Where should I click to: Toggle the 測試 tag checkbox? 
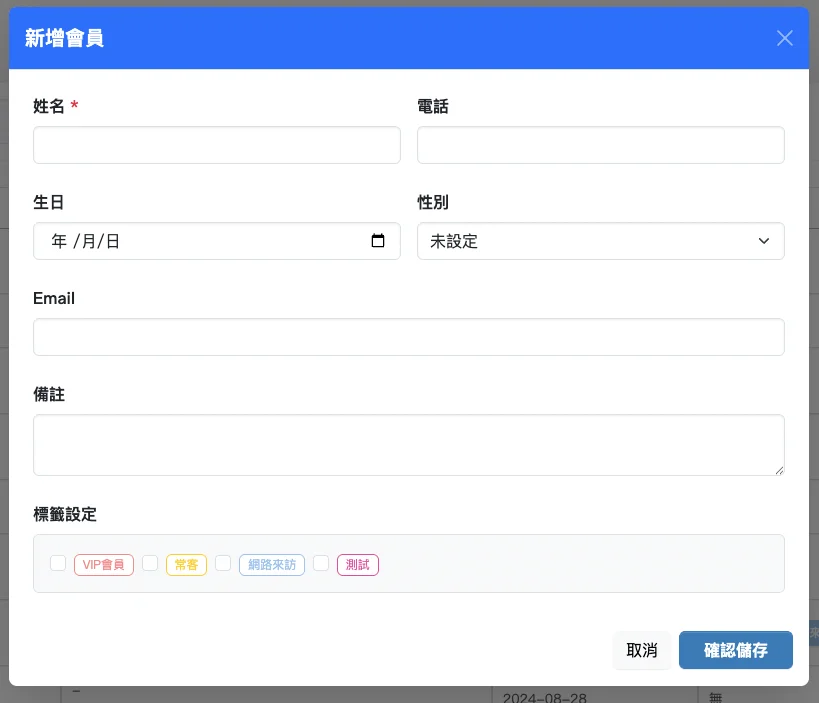[321, 563]
